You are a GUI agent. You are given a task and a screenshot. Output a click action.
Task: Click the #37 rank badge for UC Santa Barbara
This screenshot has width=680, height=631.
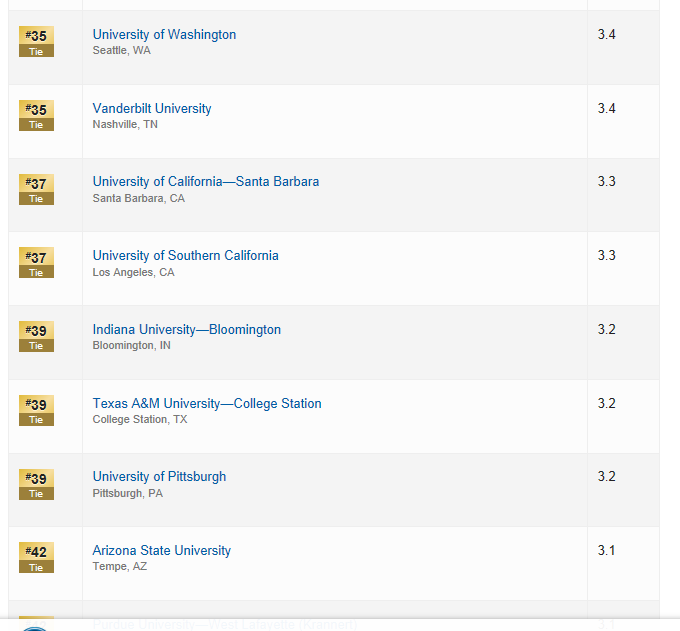coord(36,190)
